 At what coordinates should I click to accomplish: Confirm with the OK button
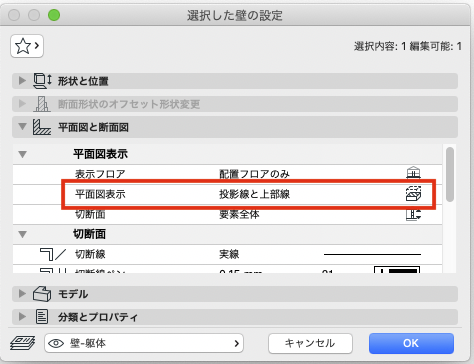point(411,343)
